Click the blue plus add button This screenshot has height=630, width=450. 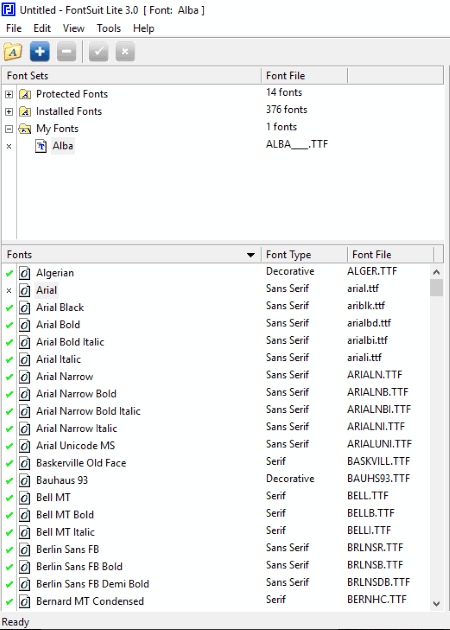click(x=40, y=51)
